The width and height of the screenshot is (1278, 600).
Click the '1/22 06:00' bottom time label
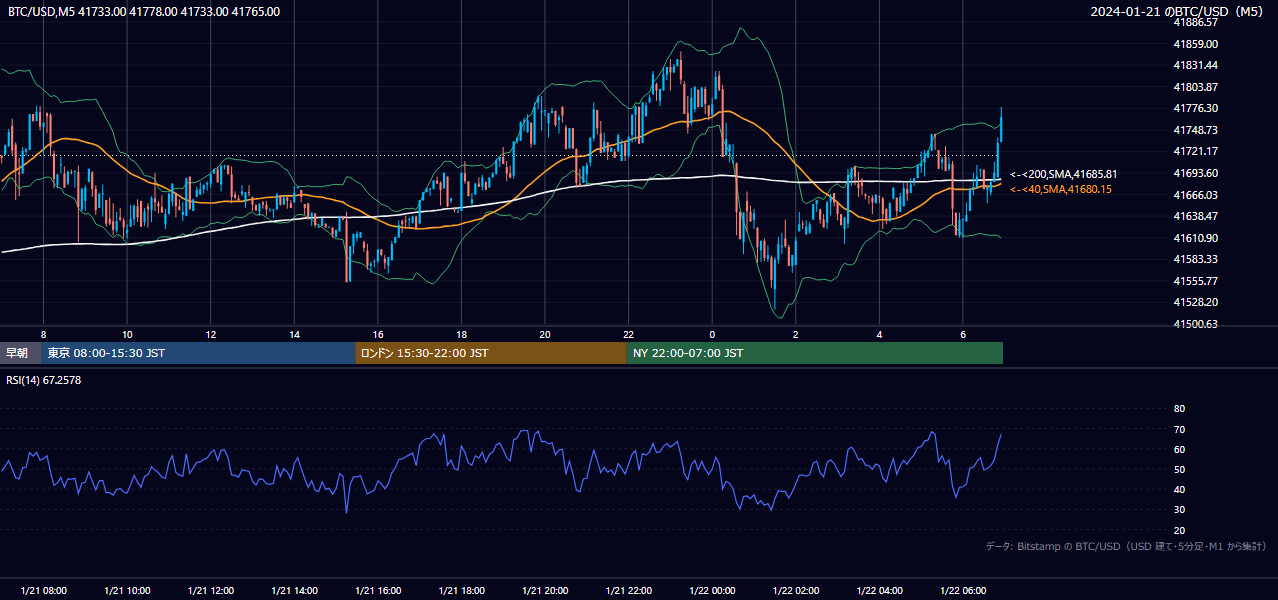pyautogui.click(x=964, y=591)
